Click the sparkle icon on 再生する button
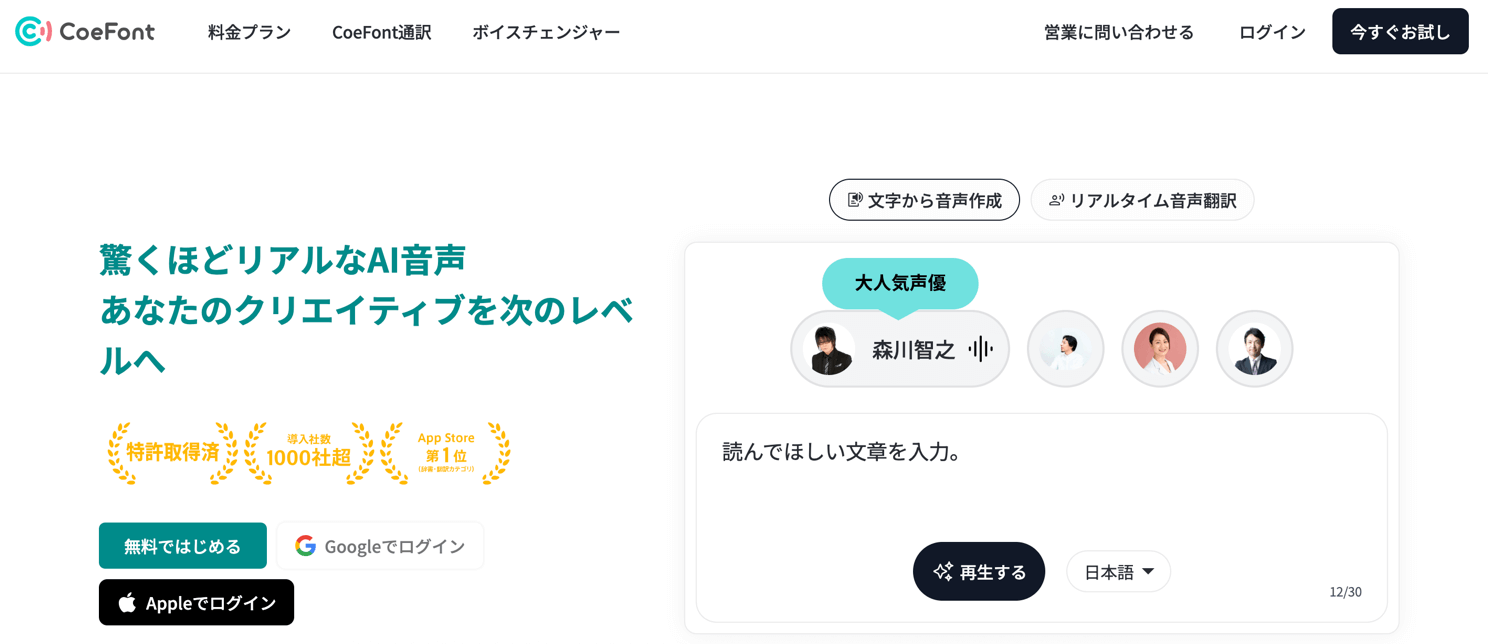Viewport: 1488px width, 644px height. click(x=943, y=571)
